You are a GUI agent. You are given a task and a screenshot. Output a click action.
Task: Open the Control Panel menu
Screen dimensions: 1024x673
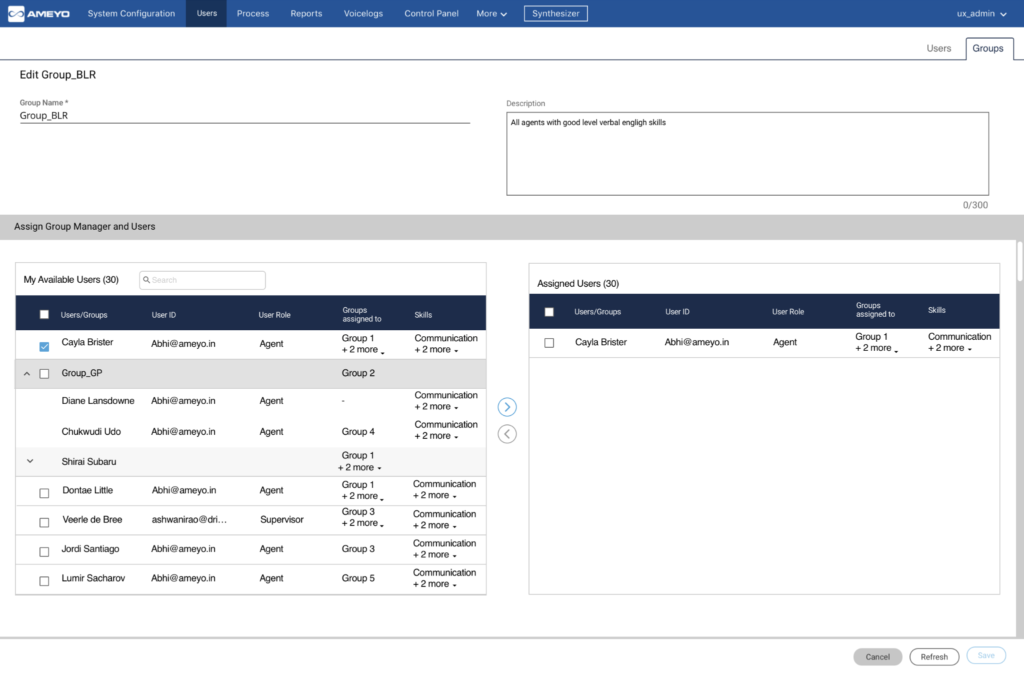tap(431, 14)
